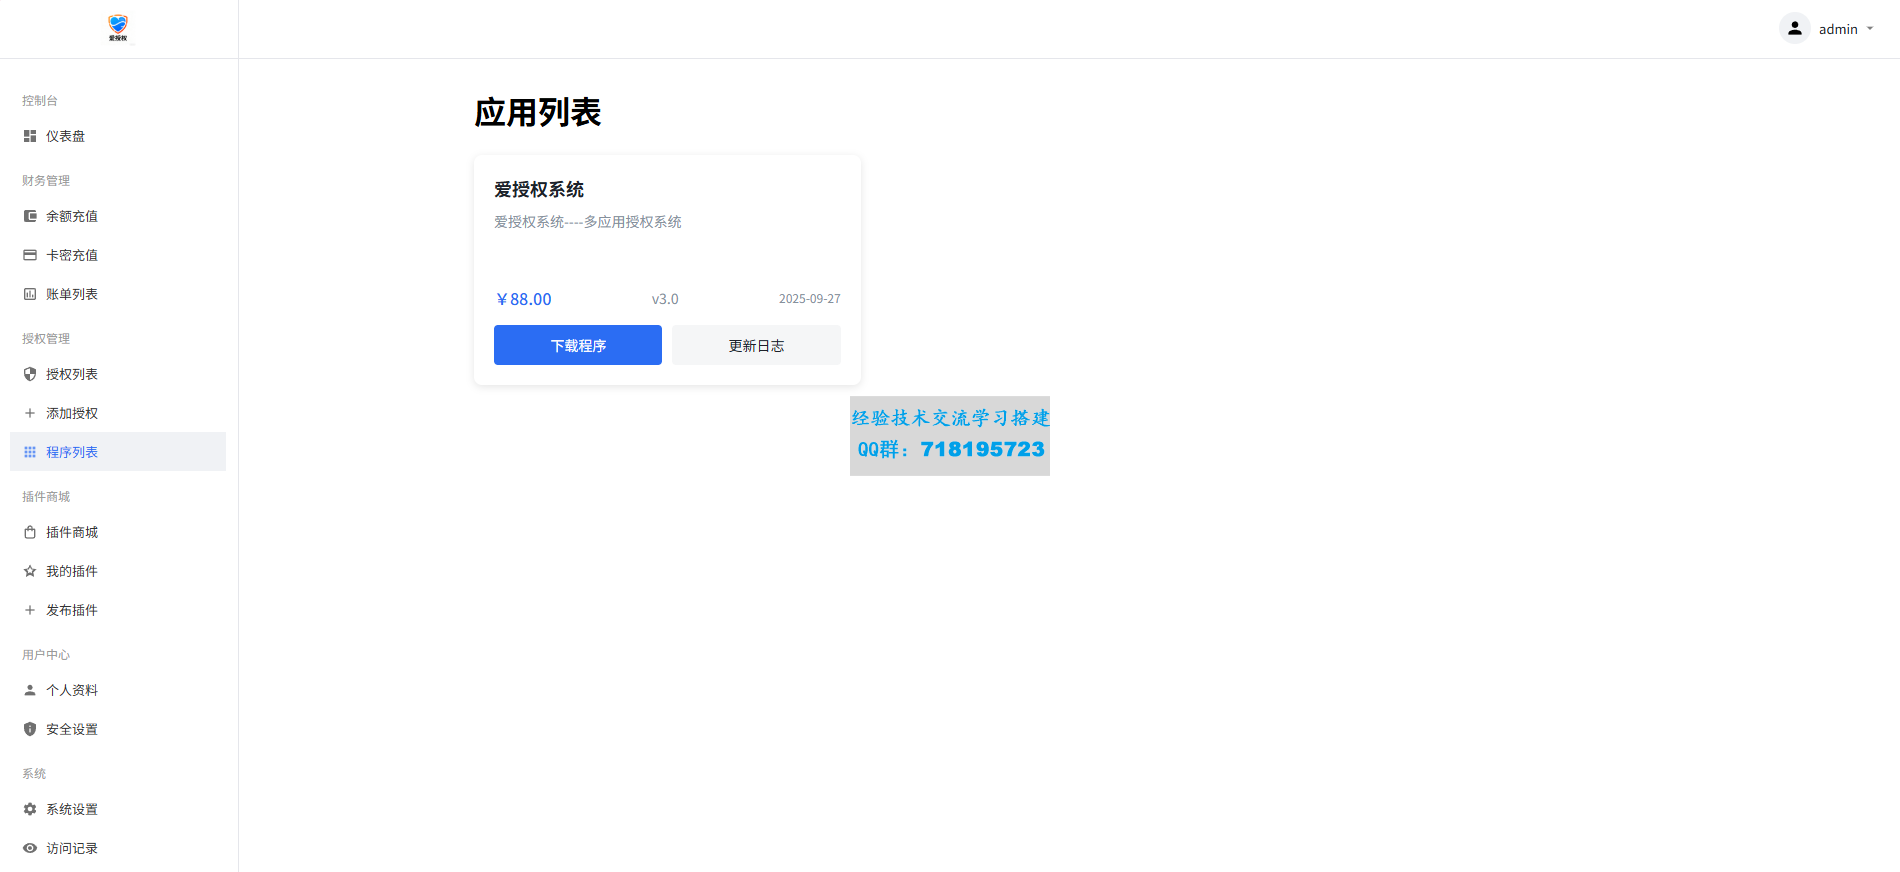The image size is (1900, 872).
Task: Open the admin user dropdown arrow
Action: tap(1870, 29)
